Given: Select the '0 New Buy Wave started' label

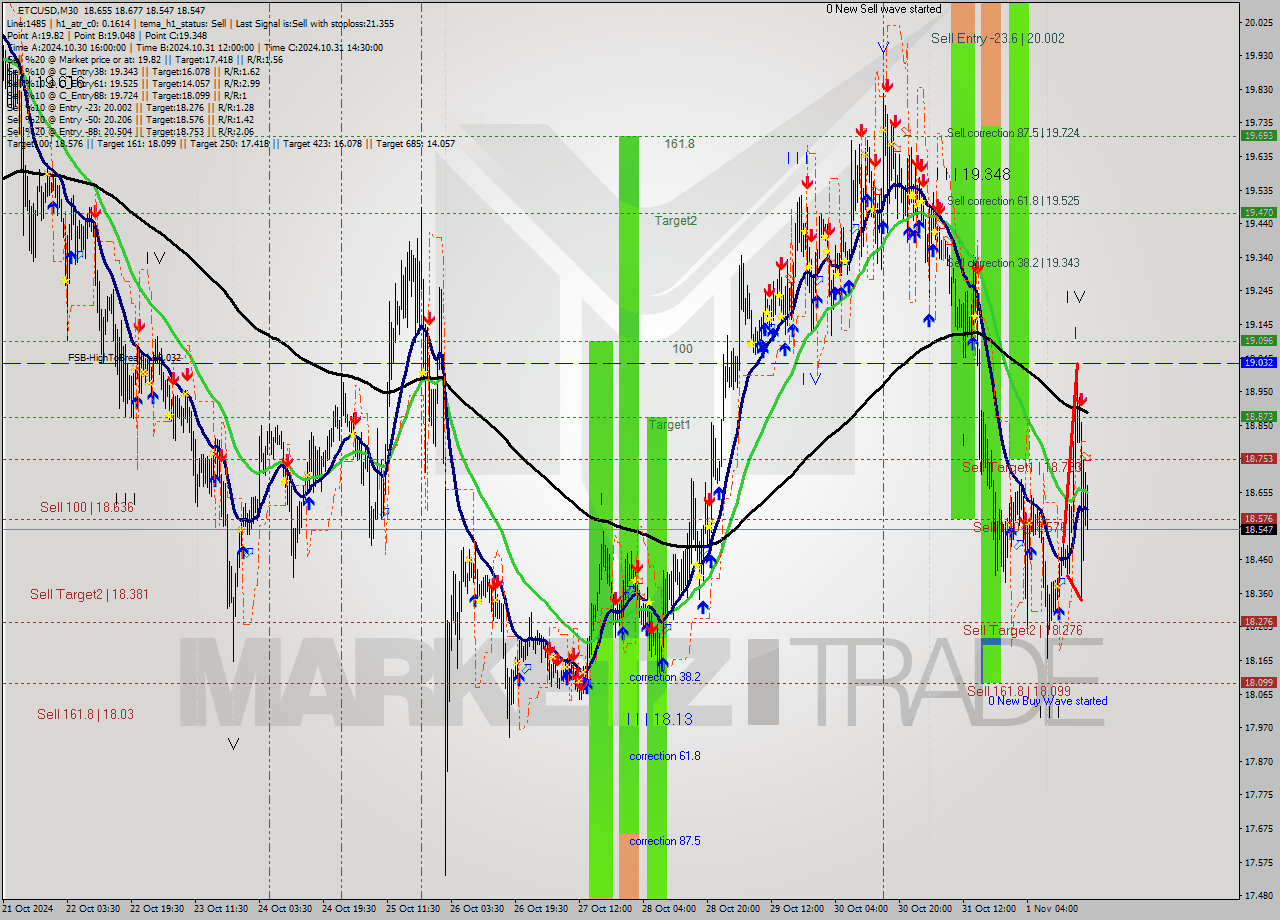Looking at the screenshot, I should click(1047, 701).
